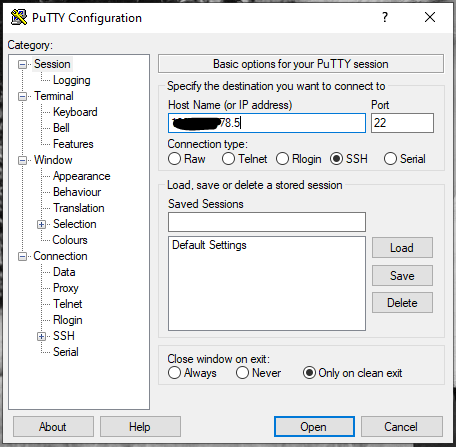Select the Rlogin connection type radio
Viewport: 456px width, 447px height.
282,159
